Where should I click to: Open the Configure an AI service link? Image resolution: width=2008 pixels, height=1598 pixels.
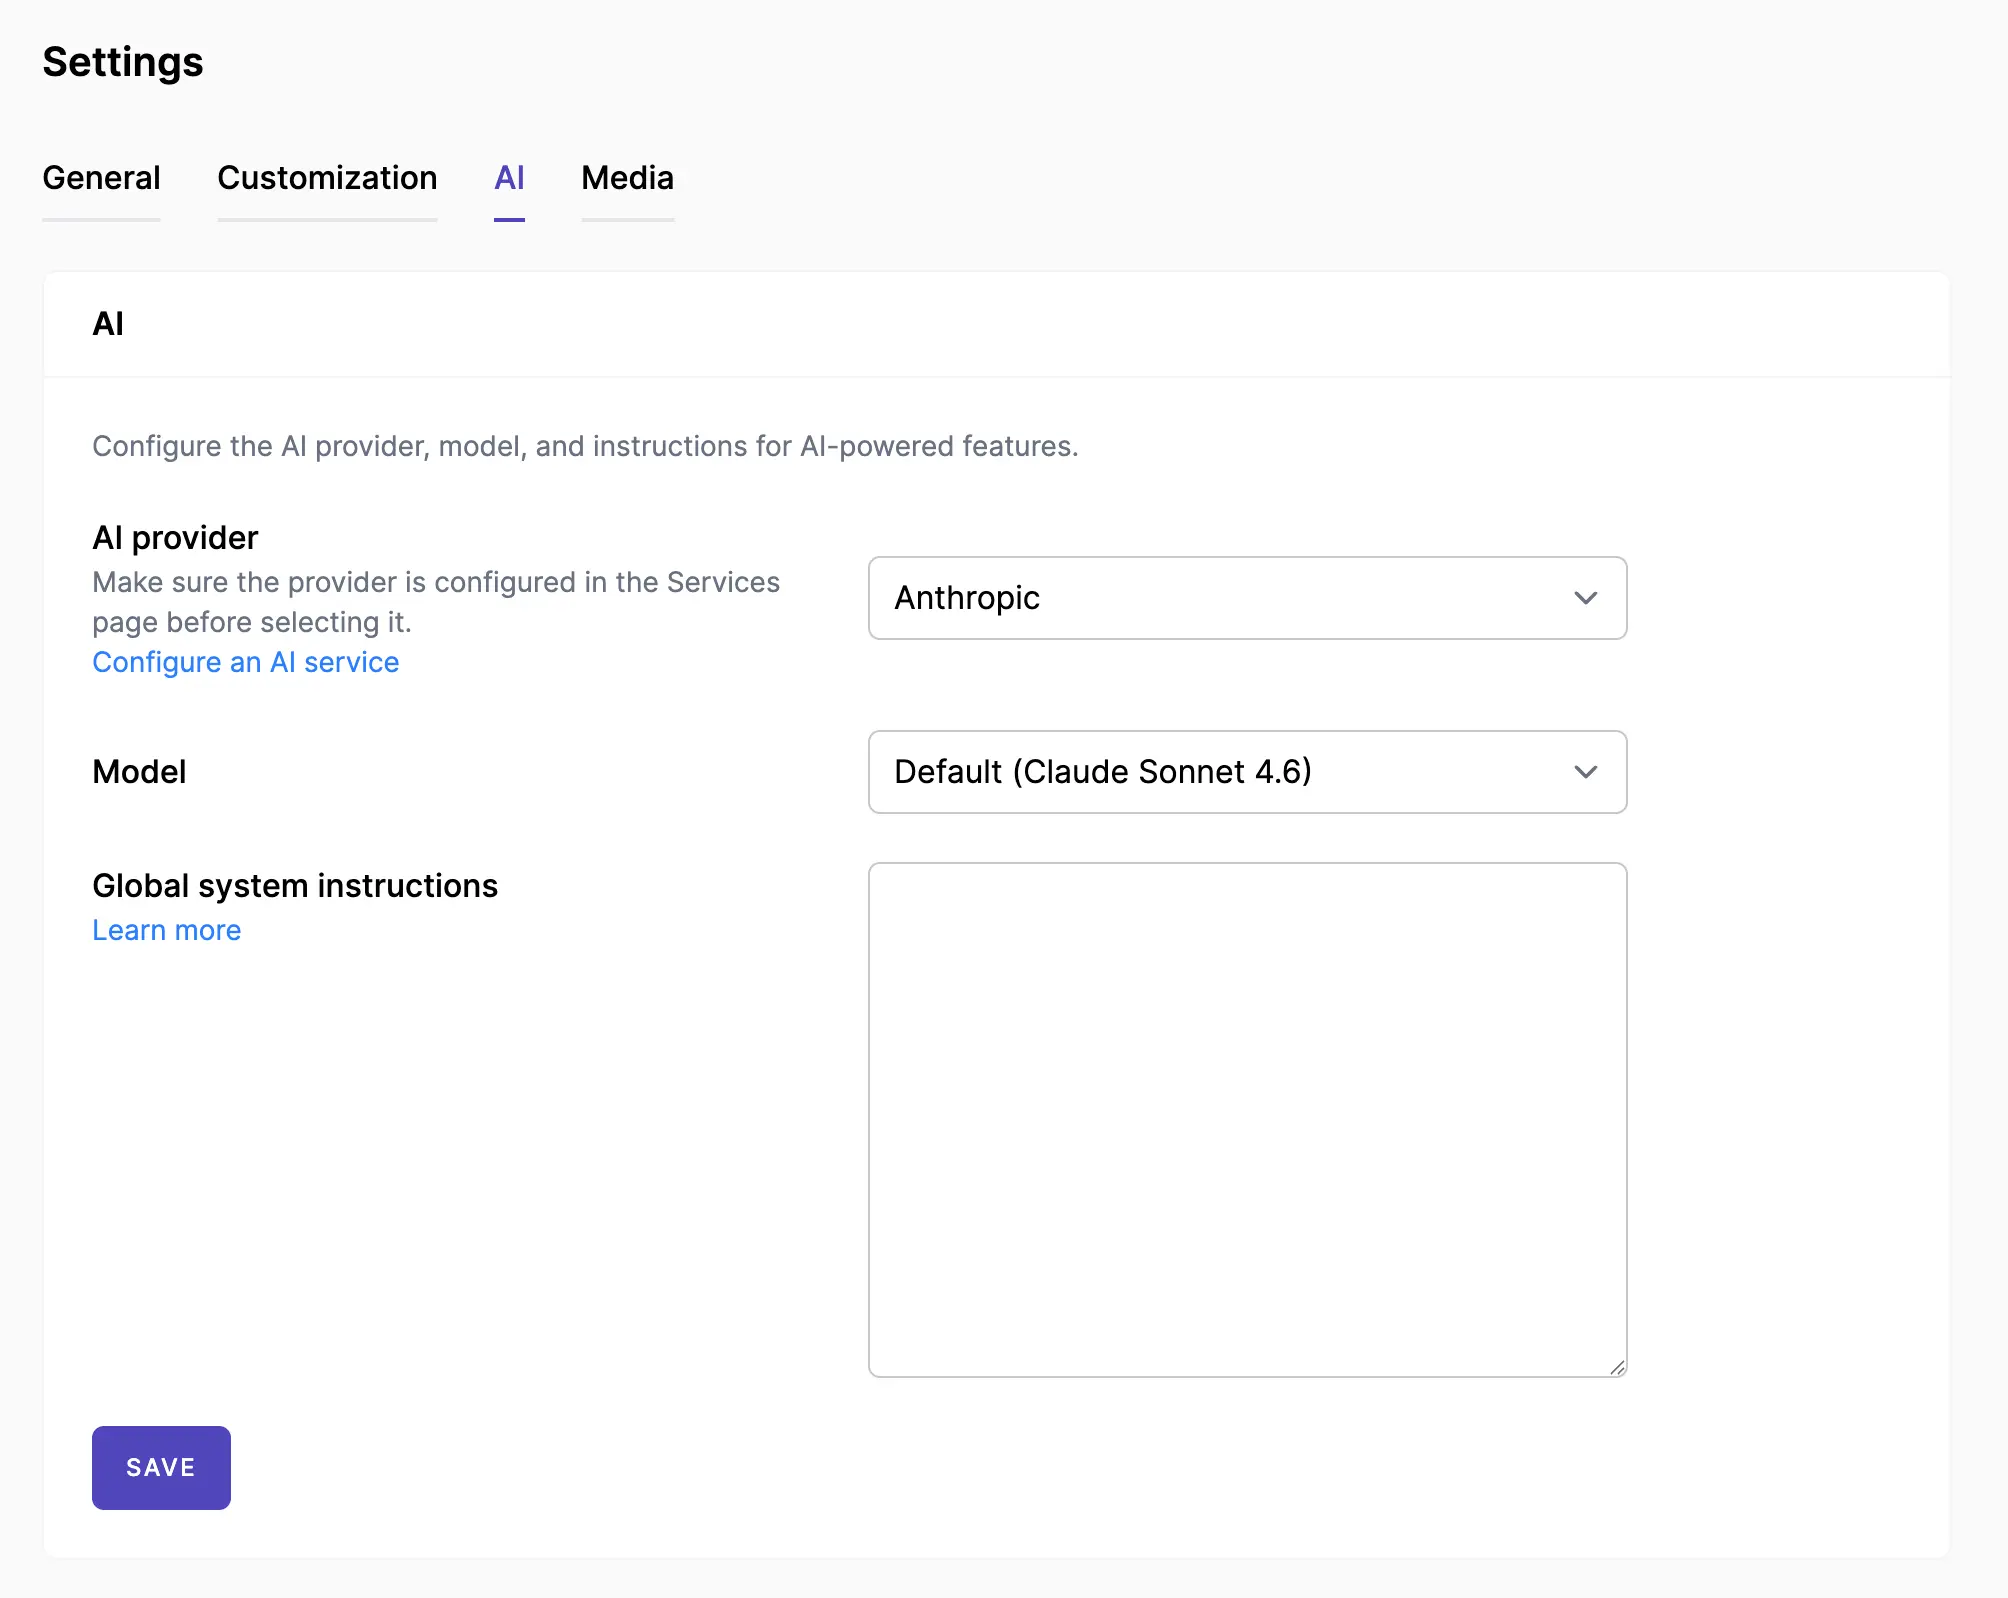245,662
